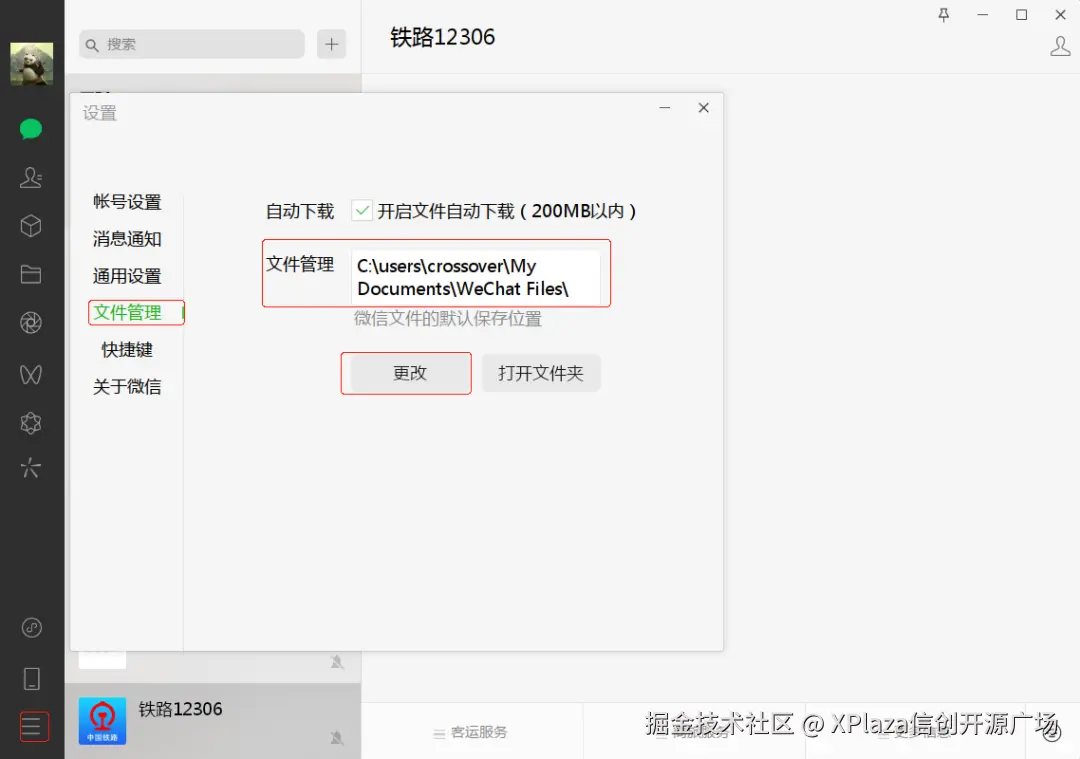1080x759 pixels.
Task: Open the Search star icon in sidebar
Action: point(31,468)
